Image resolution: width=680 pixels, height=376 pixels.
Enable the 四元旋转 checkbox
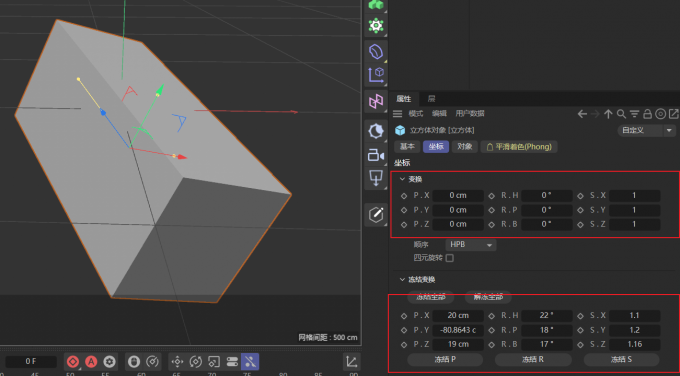[450, 258]
